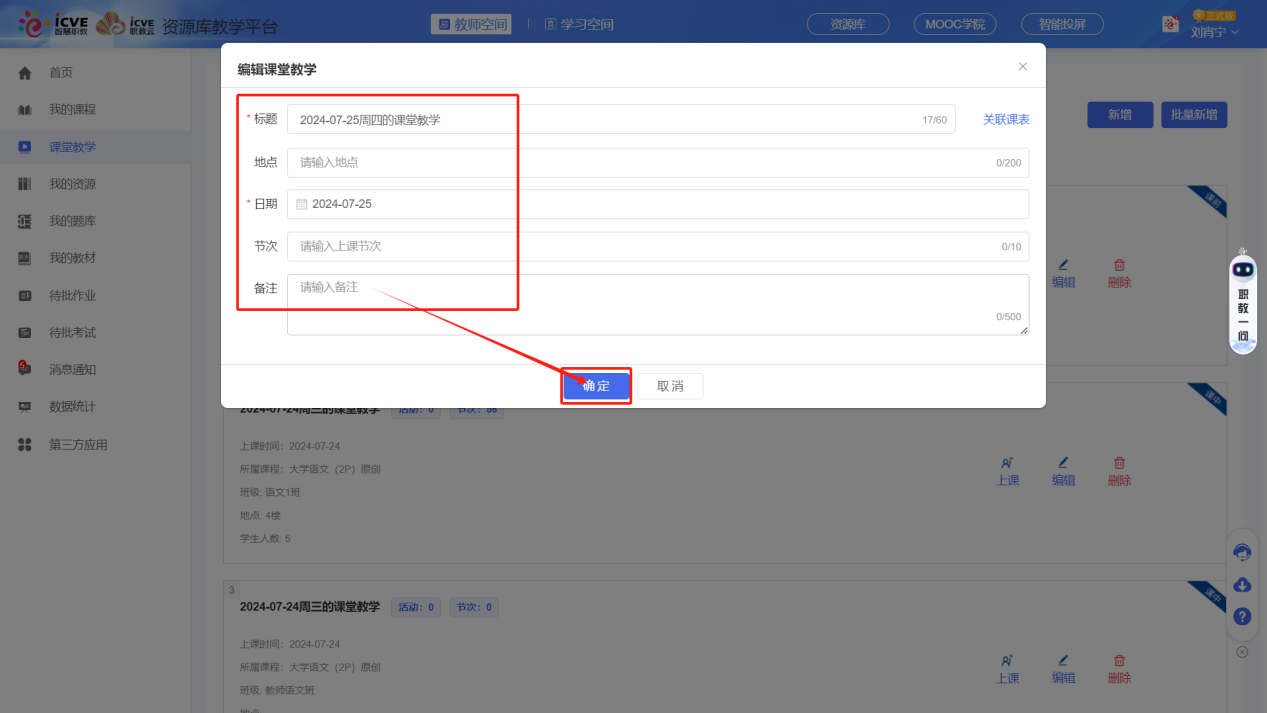
Task: Click the round download icon at right edge
Action: point(1242,585)
